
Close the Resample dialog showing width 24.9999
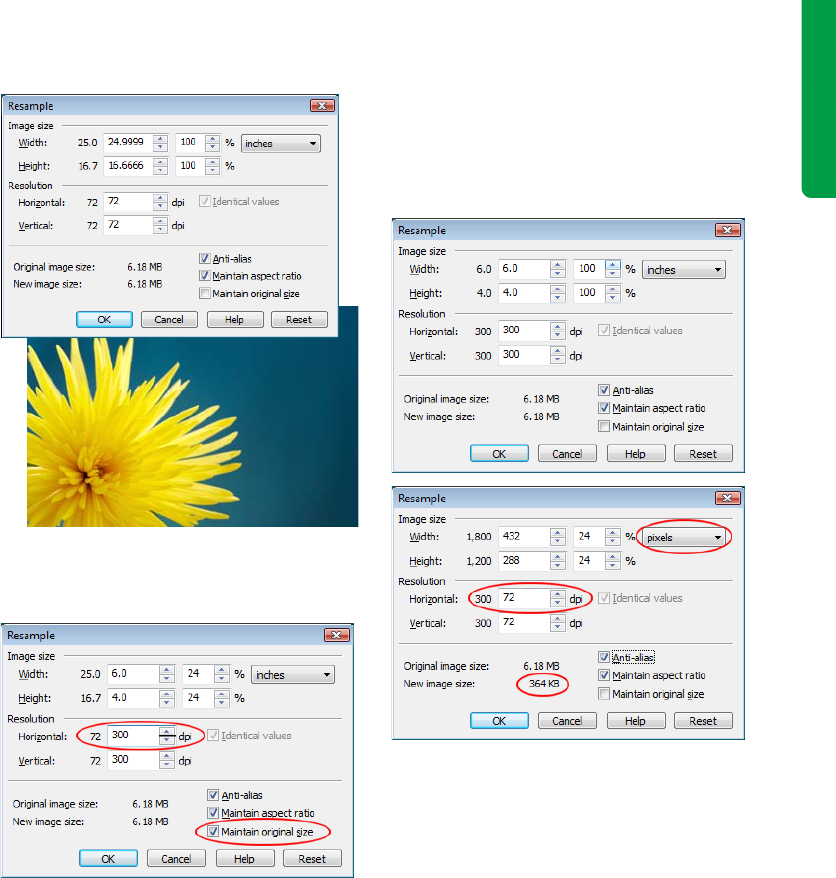[322, 105]
